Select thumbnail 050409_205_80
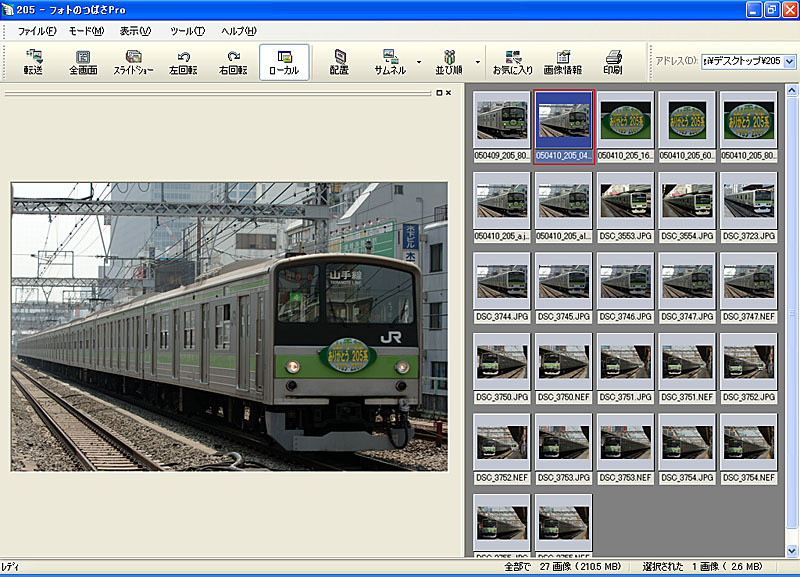 tap(502, 127)
